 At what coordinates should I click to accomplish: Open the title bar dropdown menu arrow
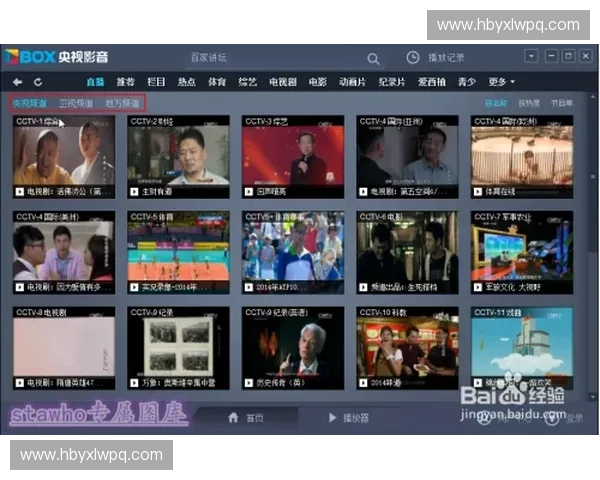coord(532,56)
